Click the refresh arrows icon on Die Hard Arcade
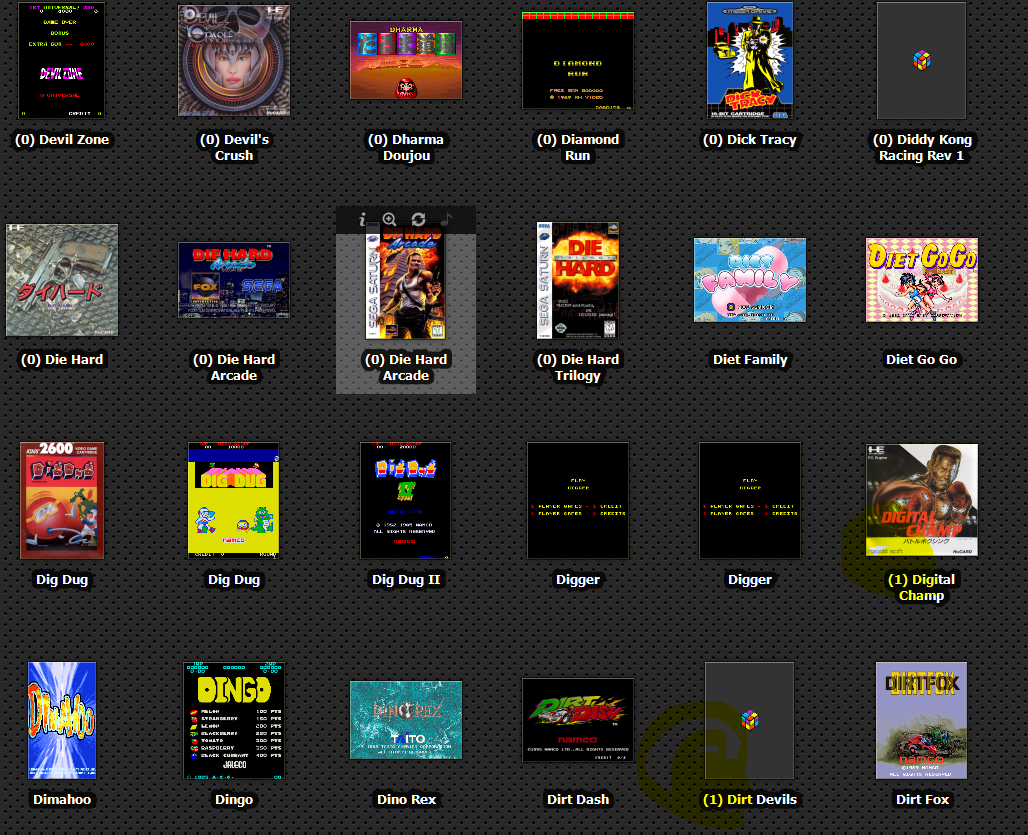The height and width of the screenshot is (835, 1028). point(418,219)
